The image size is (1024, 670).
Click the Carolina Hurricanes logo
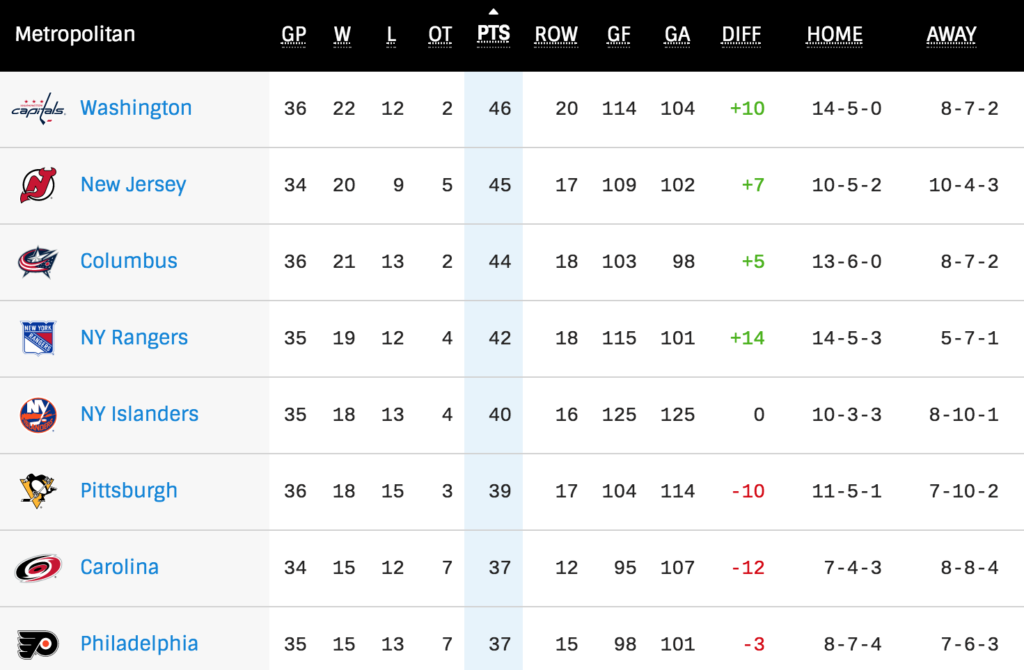pyautogui.click(x=38, y=567)
